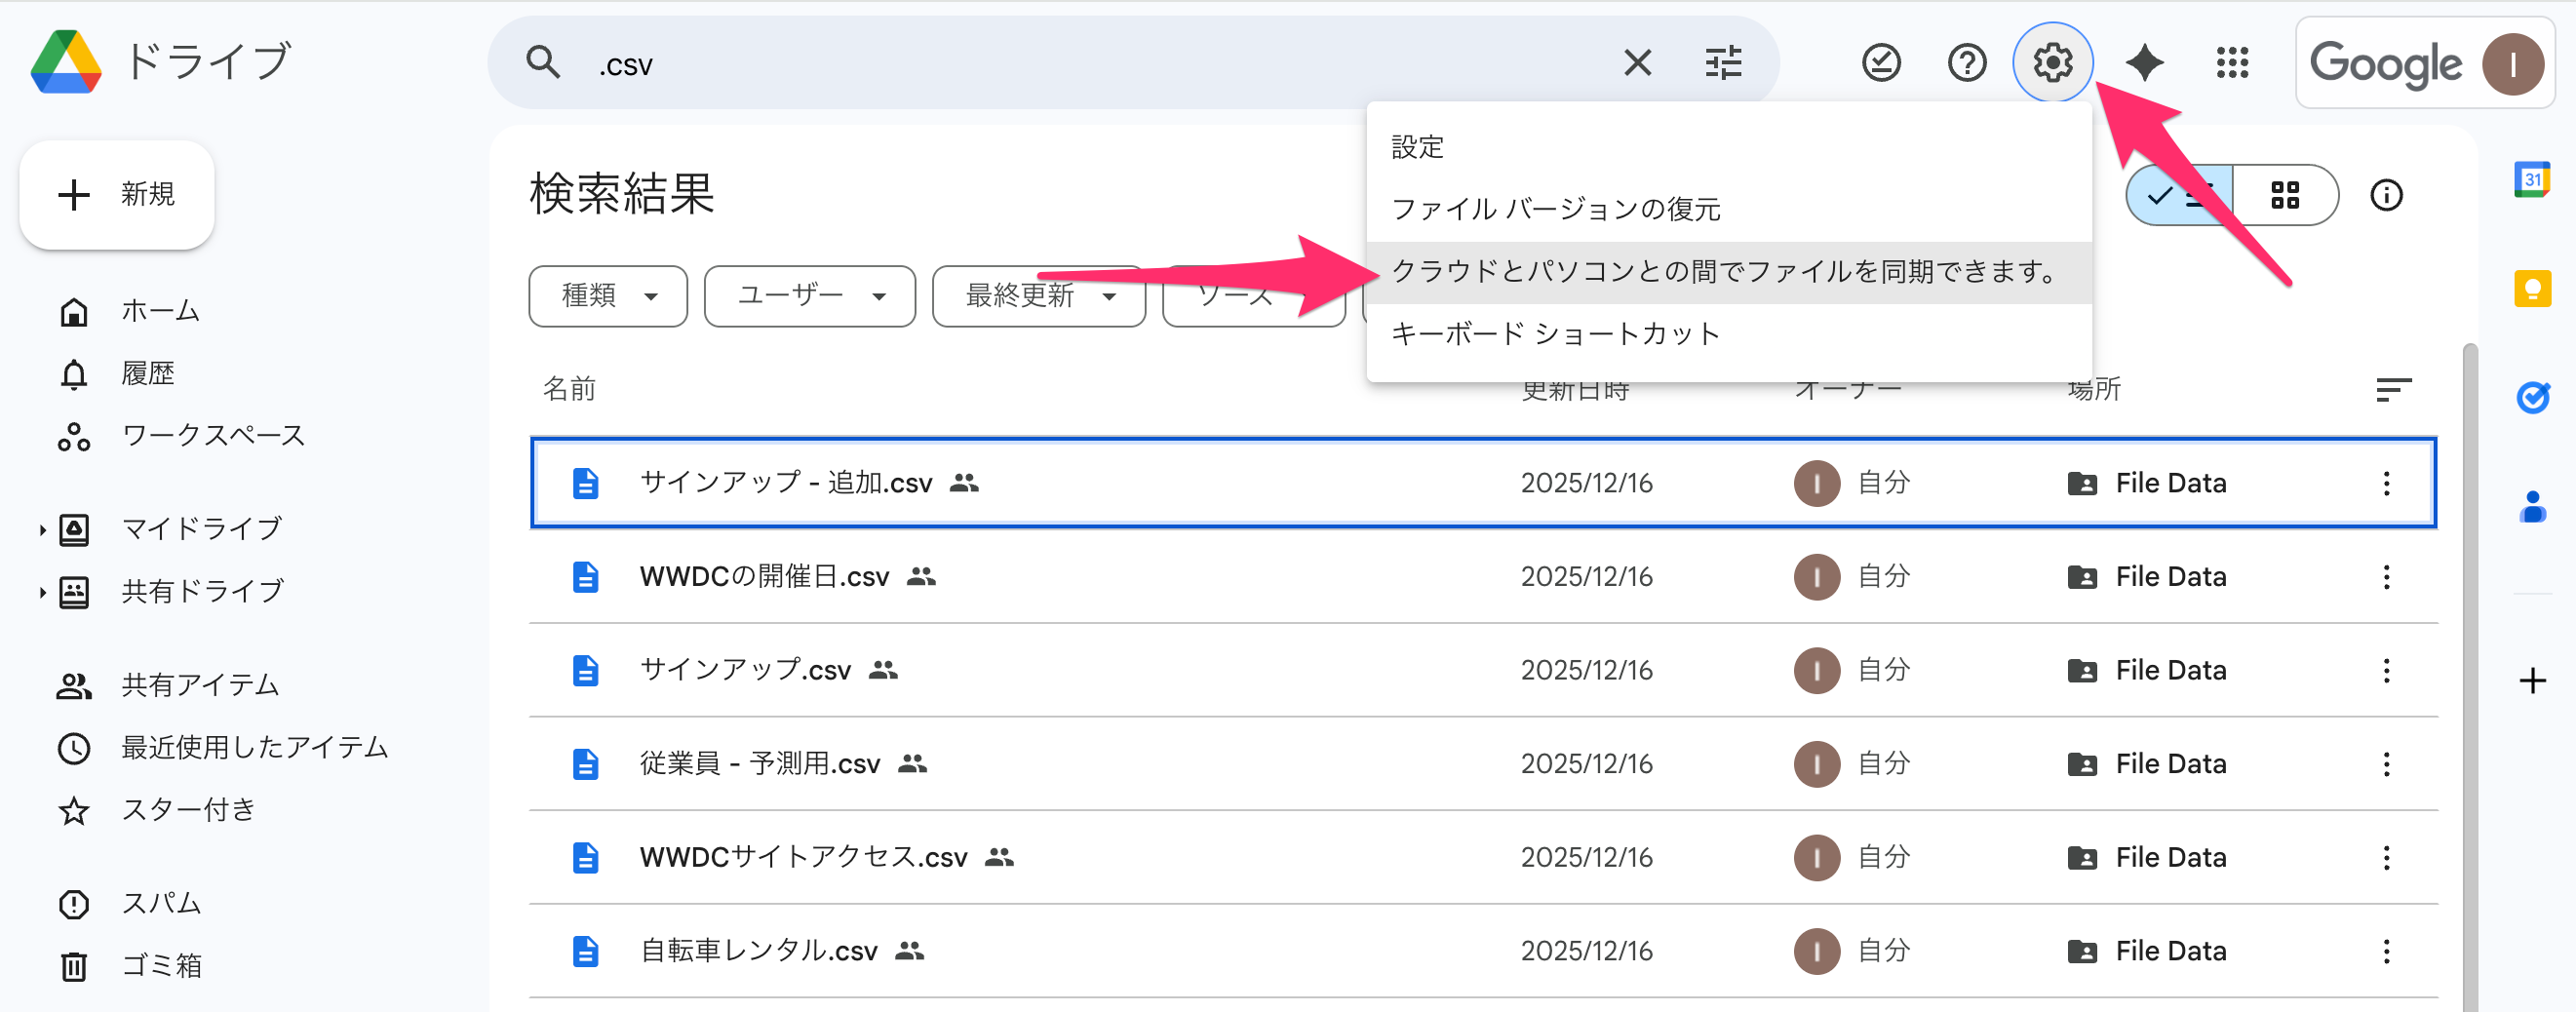
Task: Show details info panel
Action: pos(2386,195)
